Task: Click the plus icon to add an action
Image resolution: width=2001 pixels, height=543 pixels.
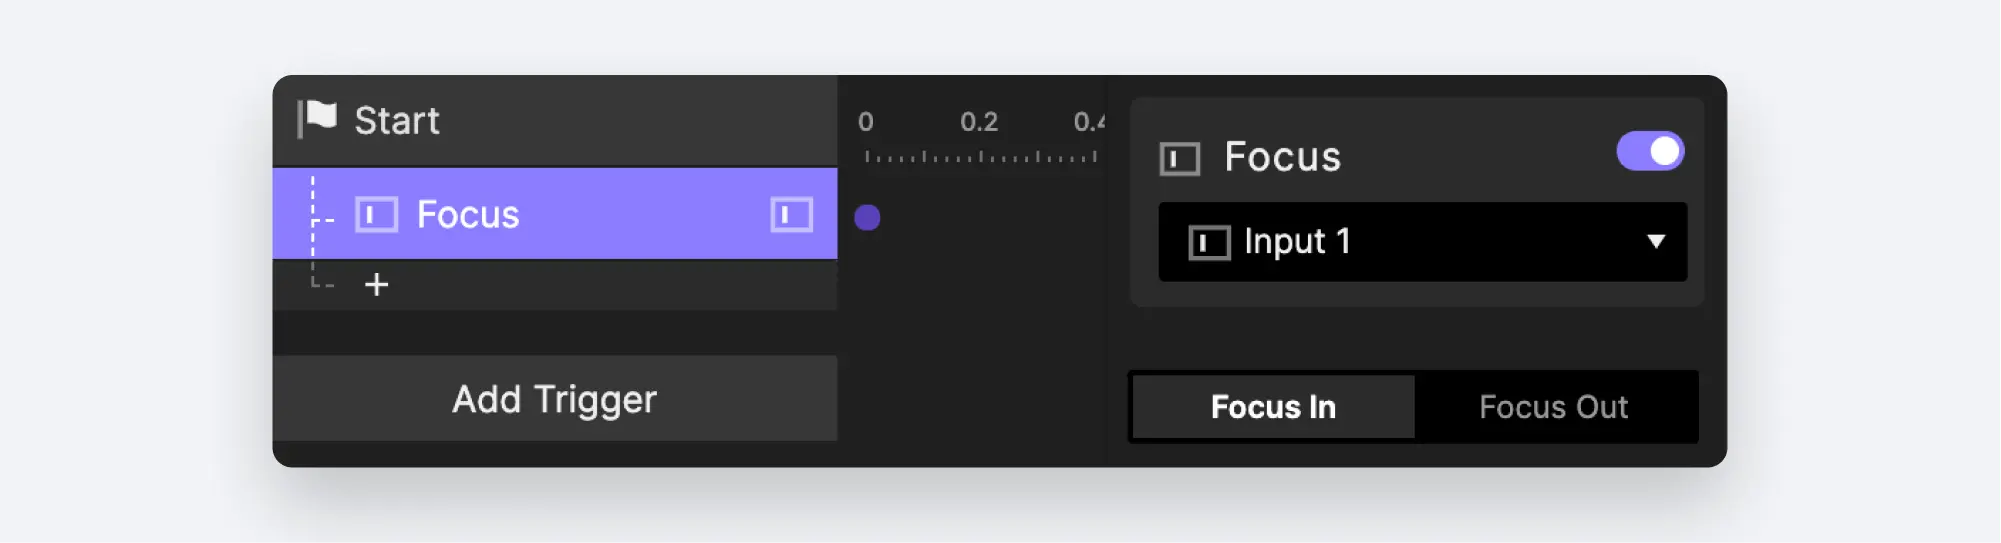Action: [x=376, y=285]
